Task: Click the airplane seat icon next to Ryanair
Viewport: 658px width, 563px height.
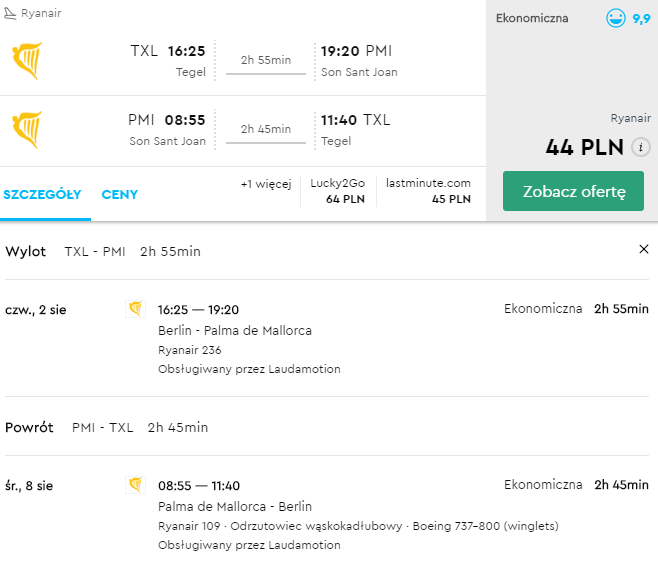Action: (10, 13)
